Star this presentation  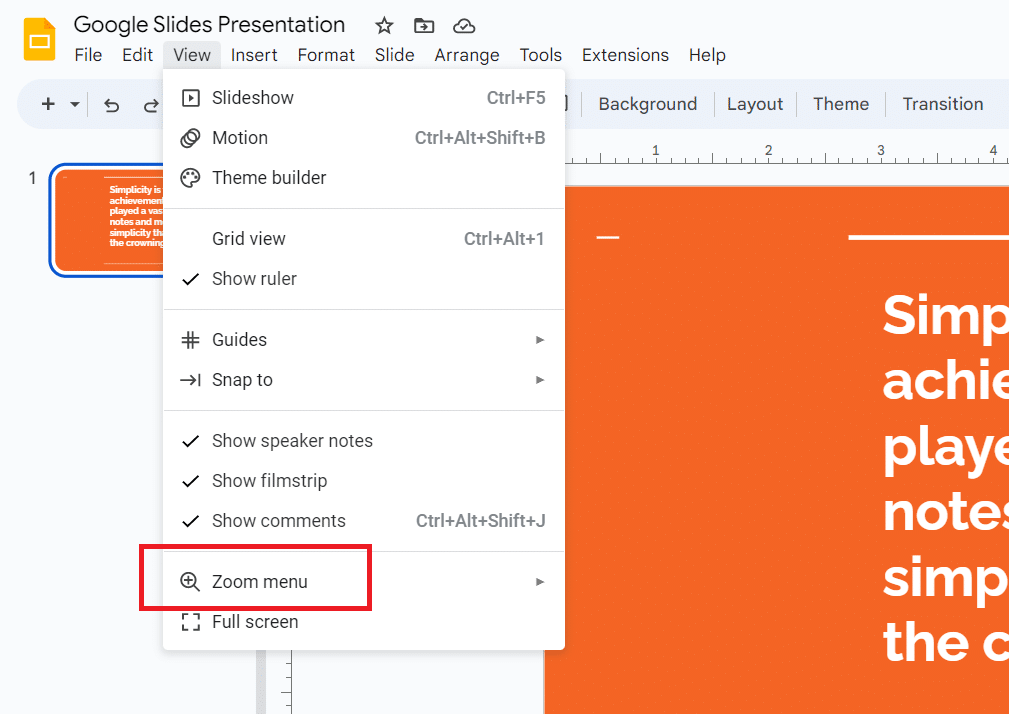[384, 25]
